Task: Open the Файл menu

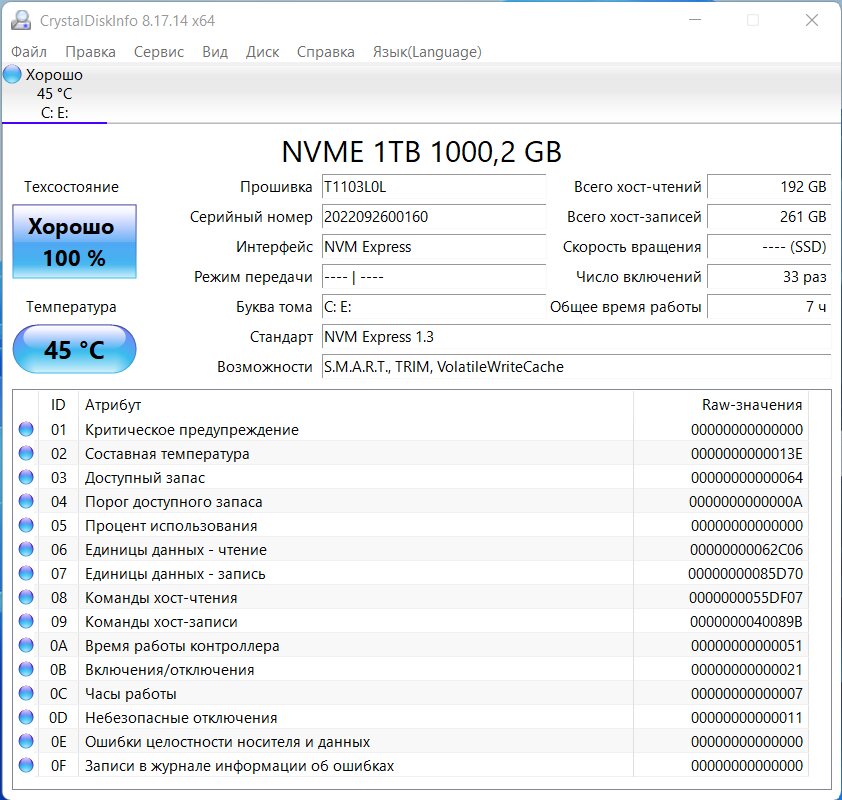Action: click(x=29, y=52)
